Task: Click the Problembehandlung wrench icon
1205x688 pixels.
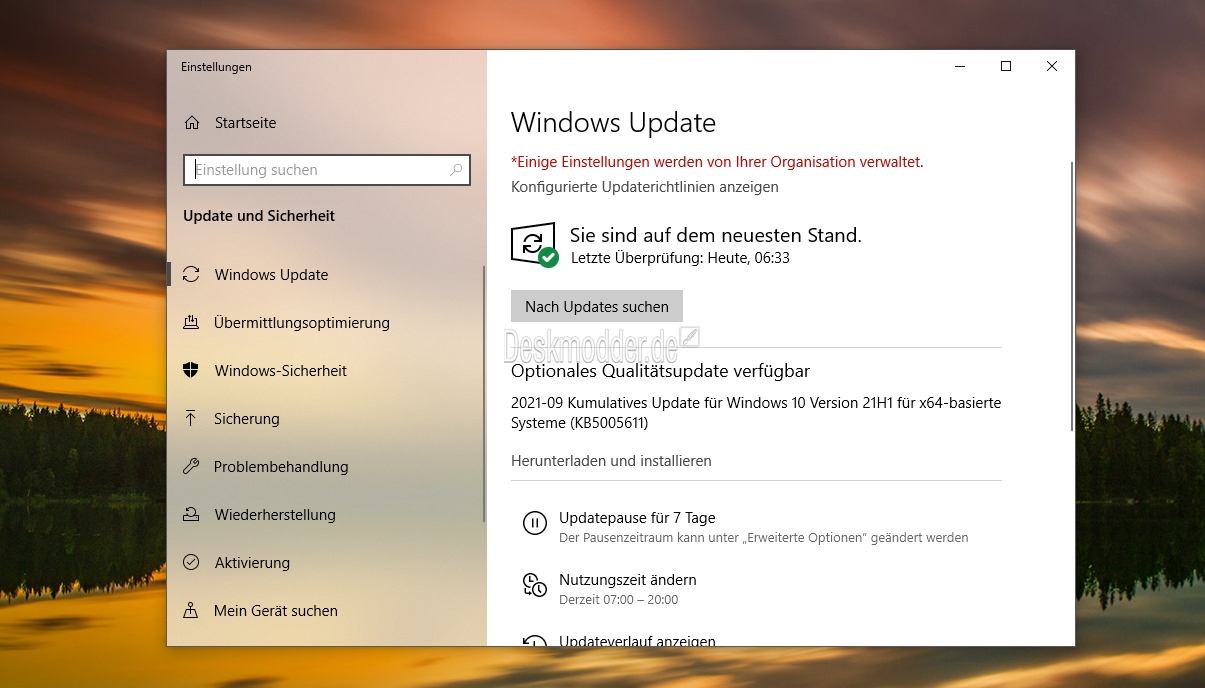Action: pos(191,467)
